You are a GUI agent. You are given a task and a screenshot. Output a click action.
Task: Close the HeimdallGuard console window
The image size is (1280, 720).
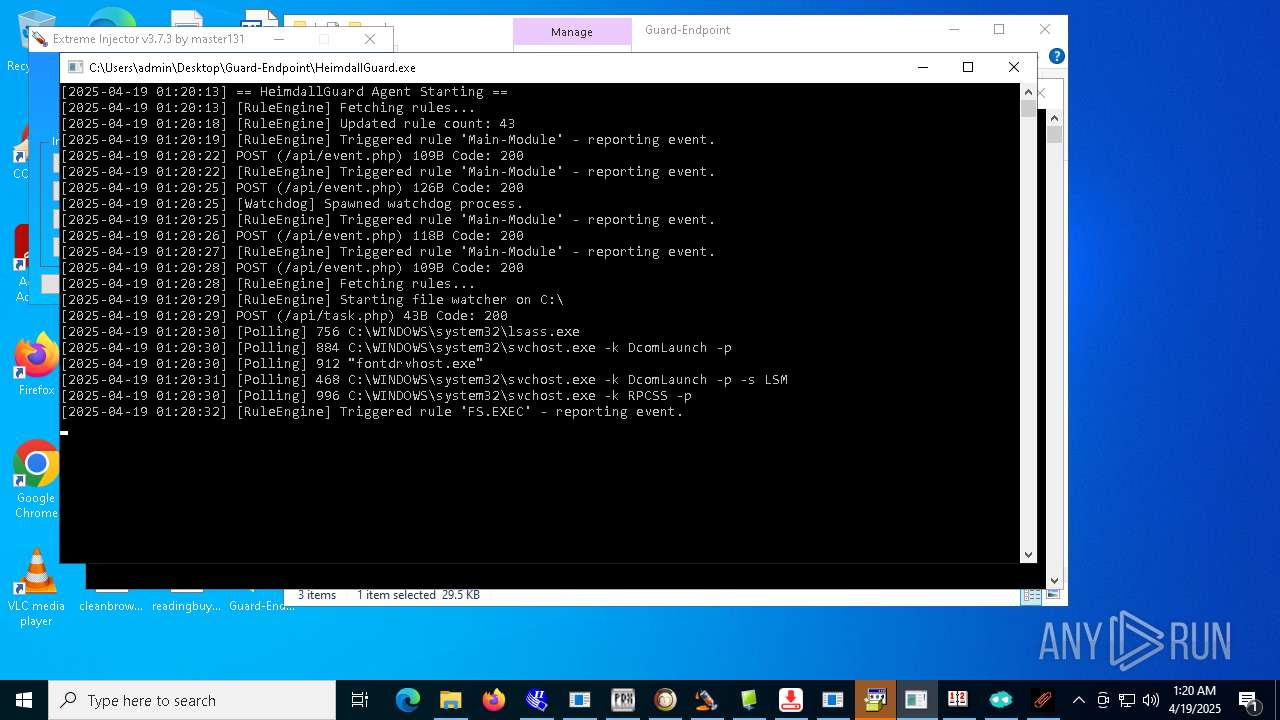pyautogui.click(x=1013, y=67)
